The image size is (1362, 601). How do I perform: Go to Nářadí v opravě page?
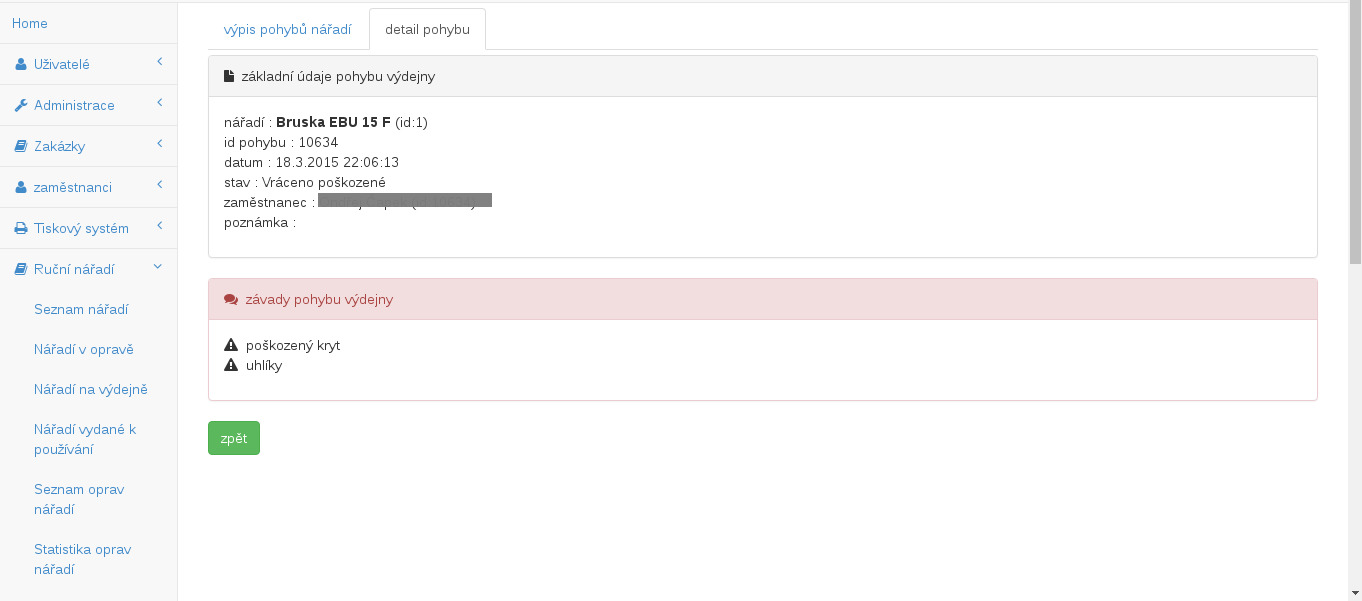point(84,350)
